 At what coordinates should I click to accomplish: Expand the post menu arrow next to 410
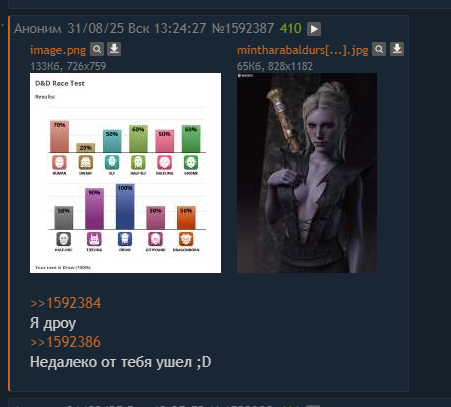[314, 29]
